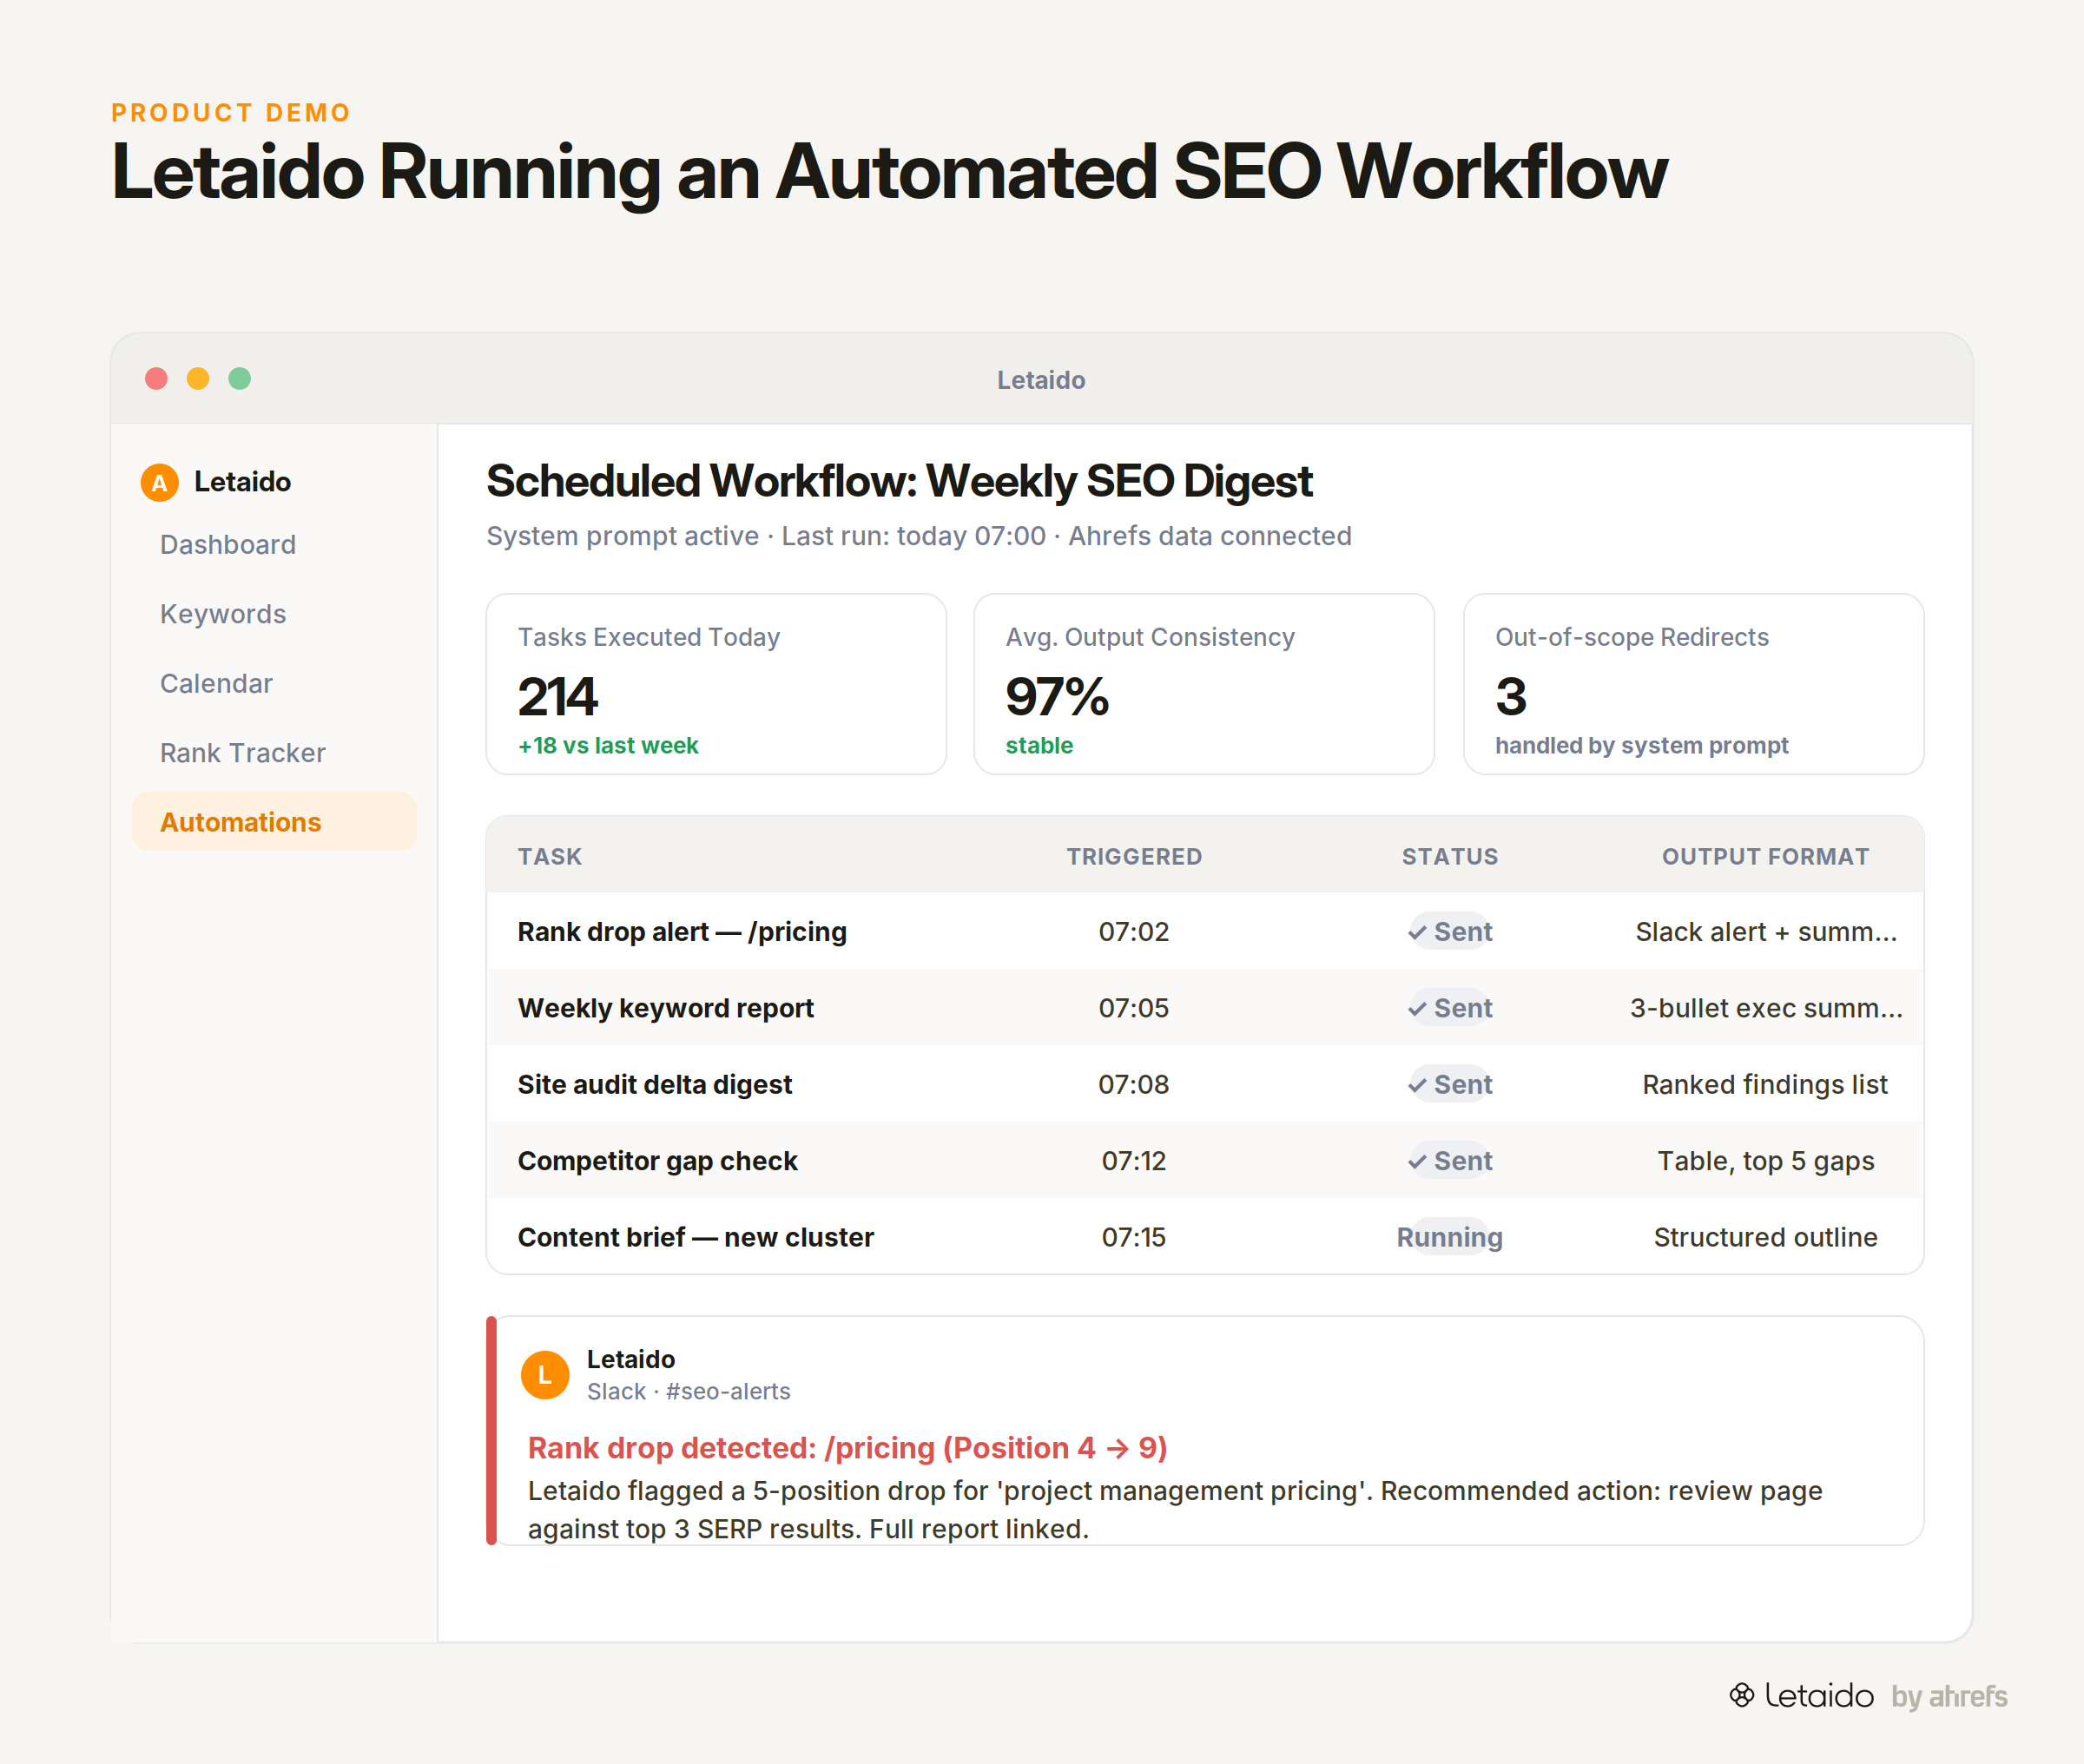This screenshot has width=2084, height=1764.
Task: Click the Sent badge for Rank drop alert
Action: [x=1450, y=932]
